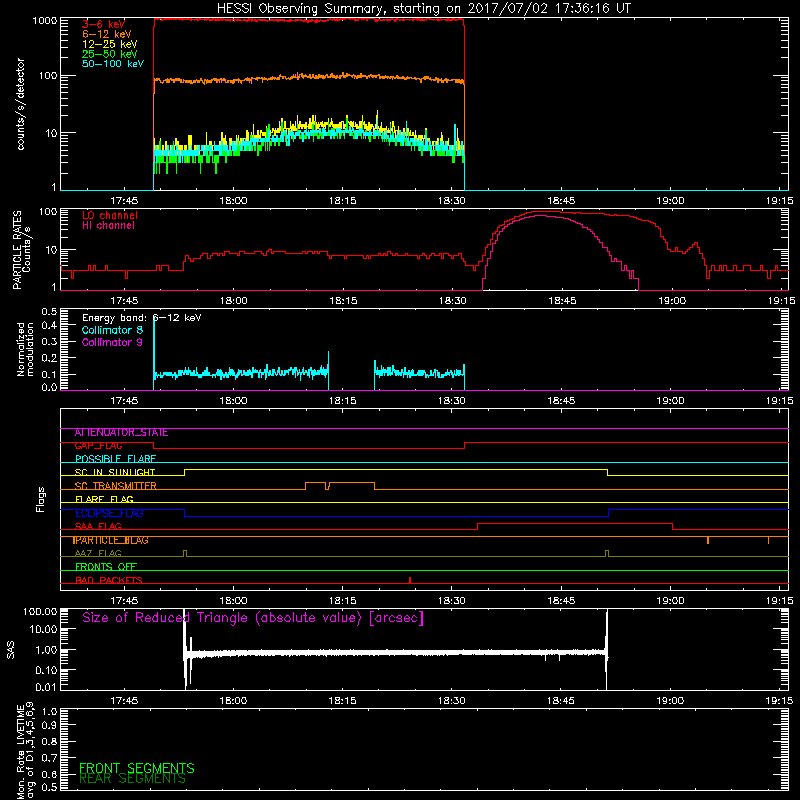The image size is (800, 800).
Task: Click the PARTICLE RATES axis label
Action: [x=17, y=249]
